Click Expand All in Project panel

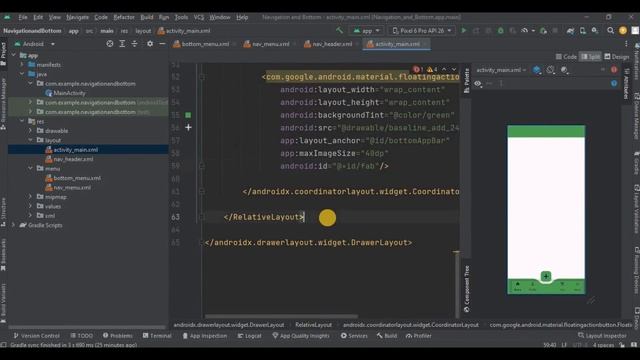coord(122,44)
